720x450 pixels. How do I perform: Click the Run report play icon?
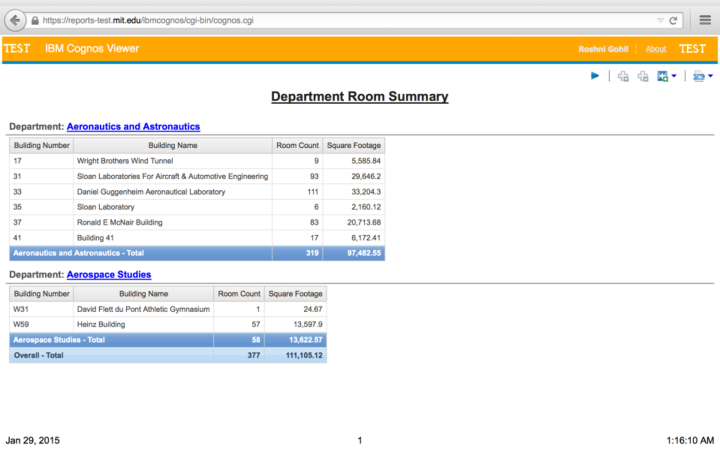[x=595, y=76]
